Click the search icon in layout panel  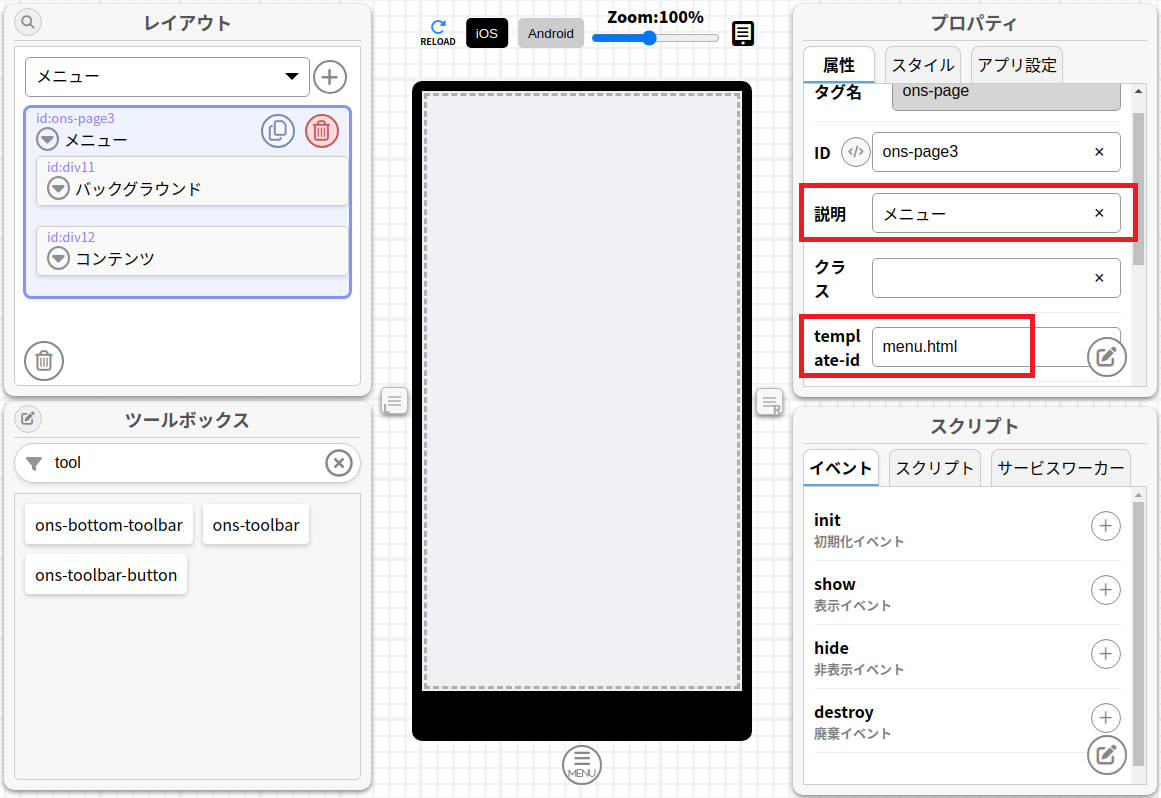tap(28, 21)
